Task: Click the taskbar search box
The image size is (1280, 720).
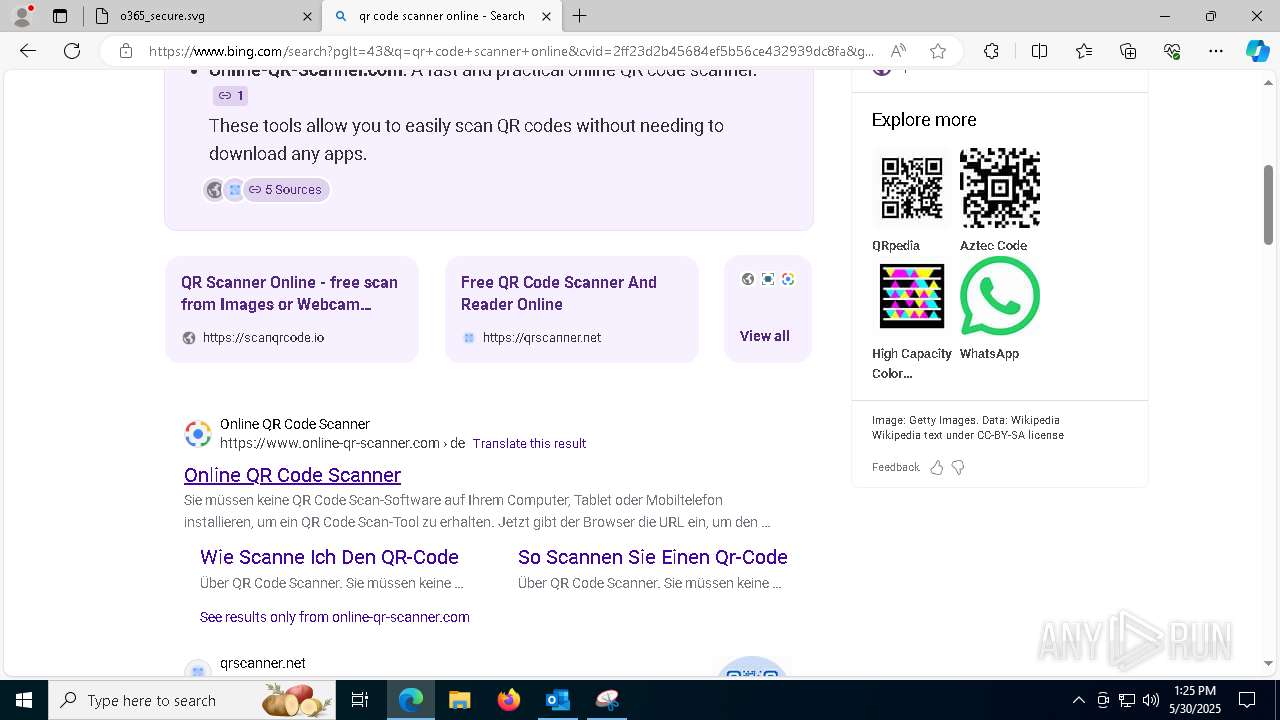Action: (x=192, y=700)
